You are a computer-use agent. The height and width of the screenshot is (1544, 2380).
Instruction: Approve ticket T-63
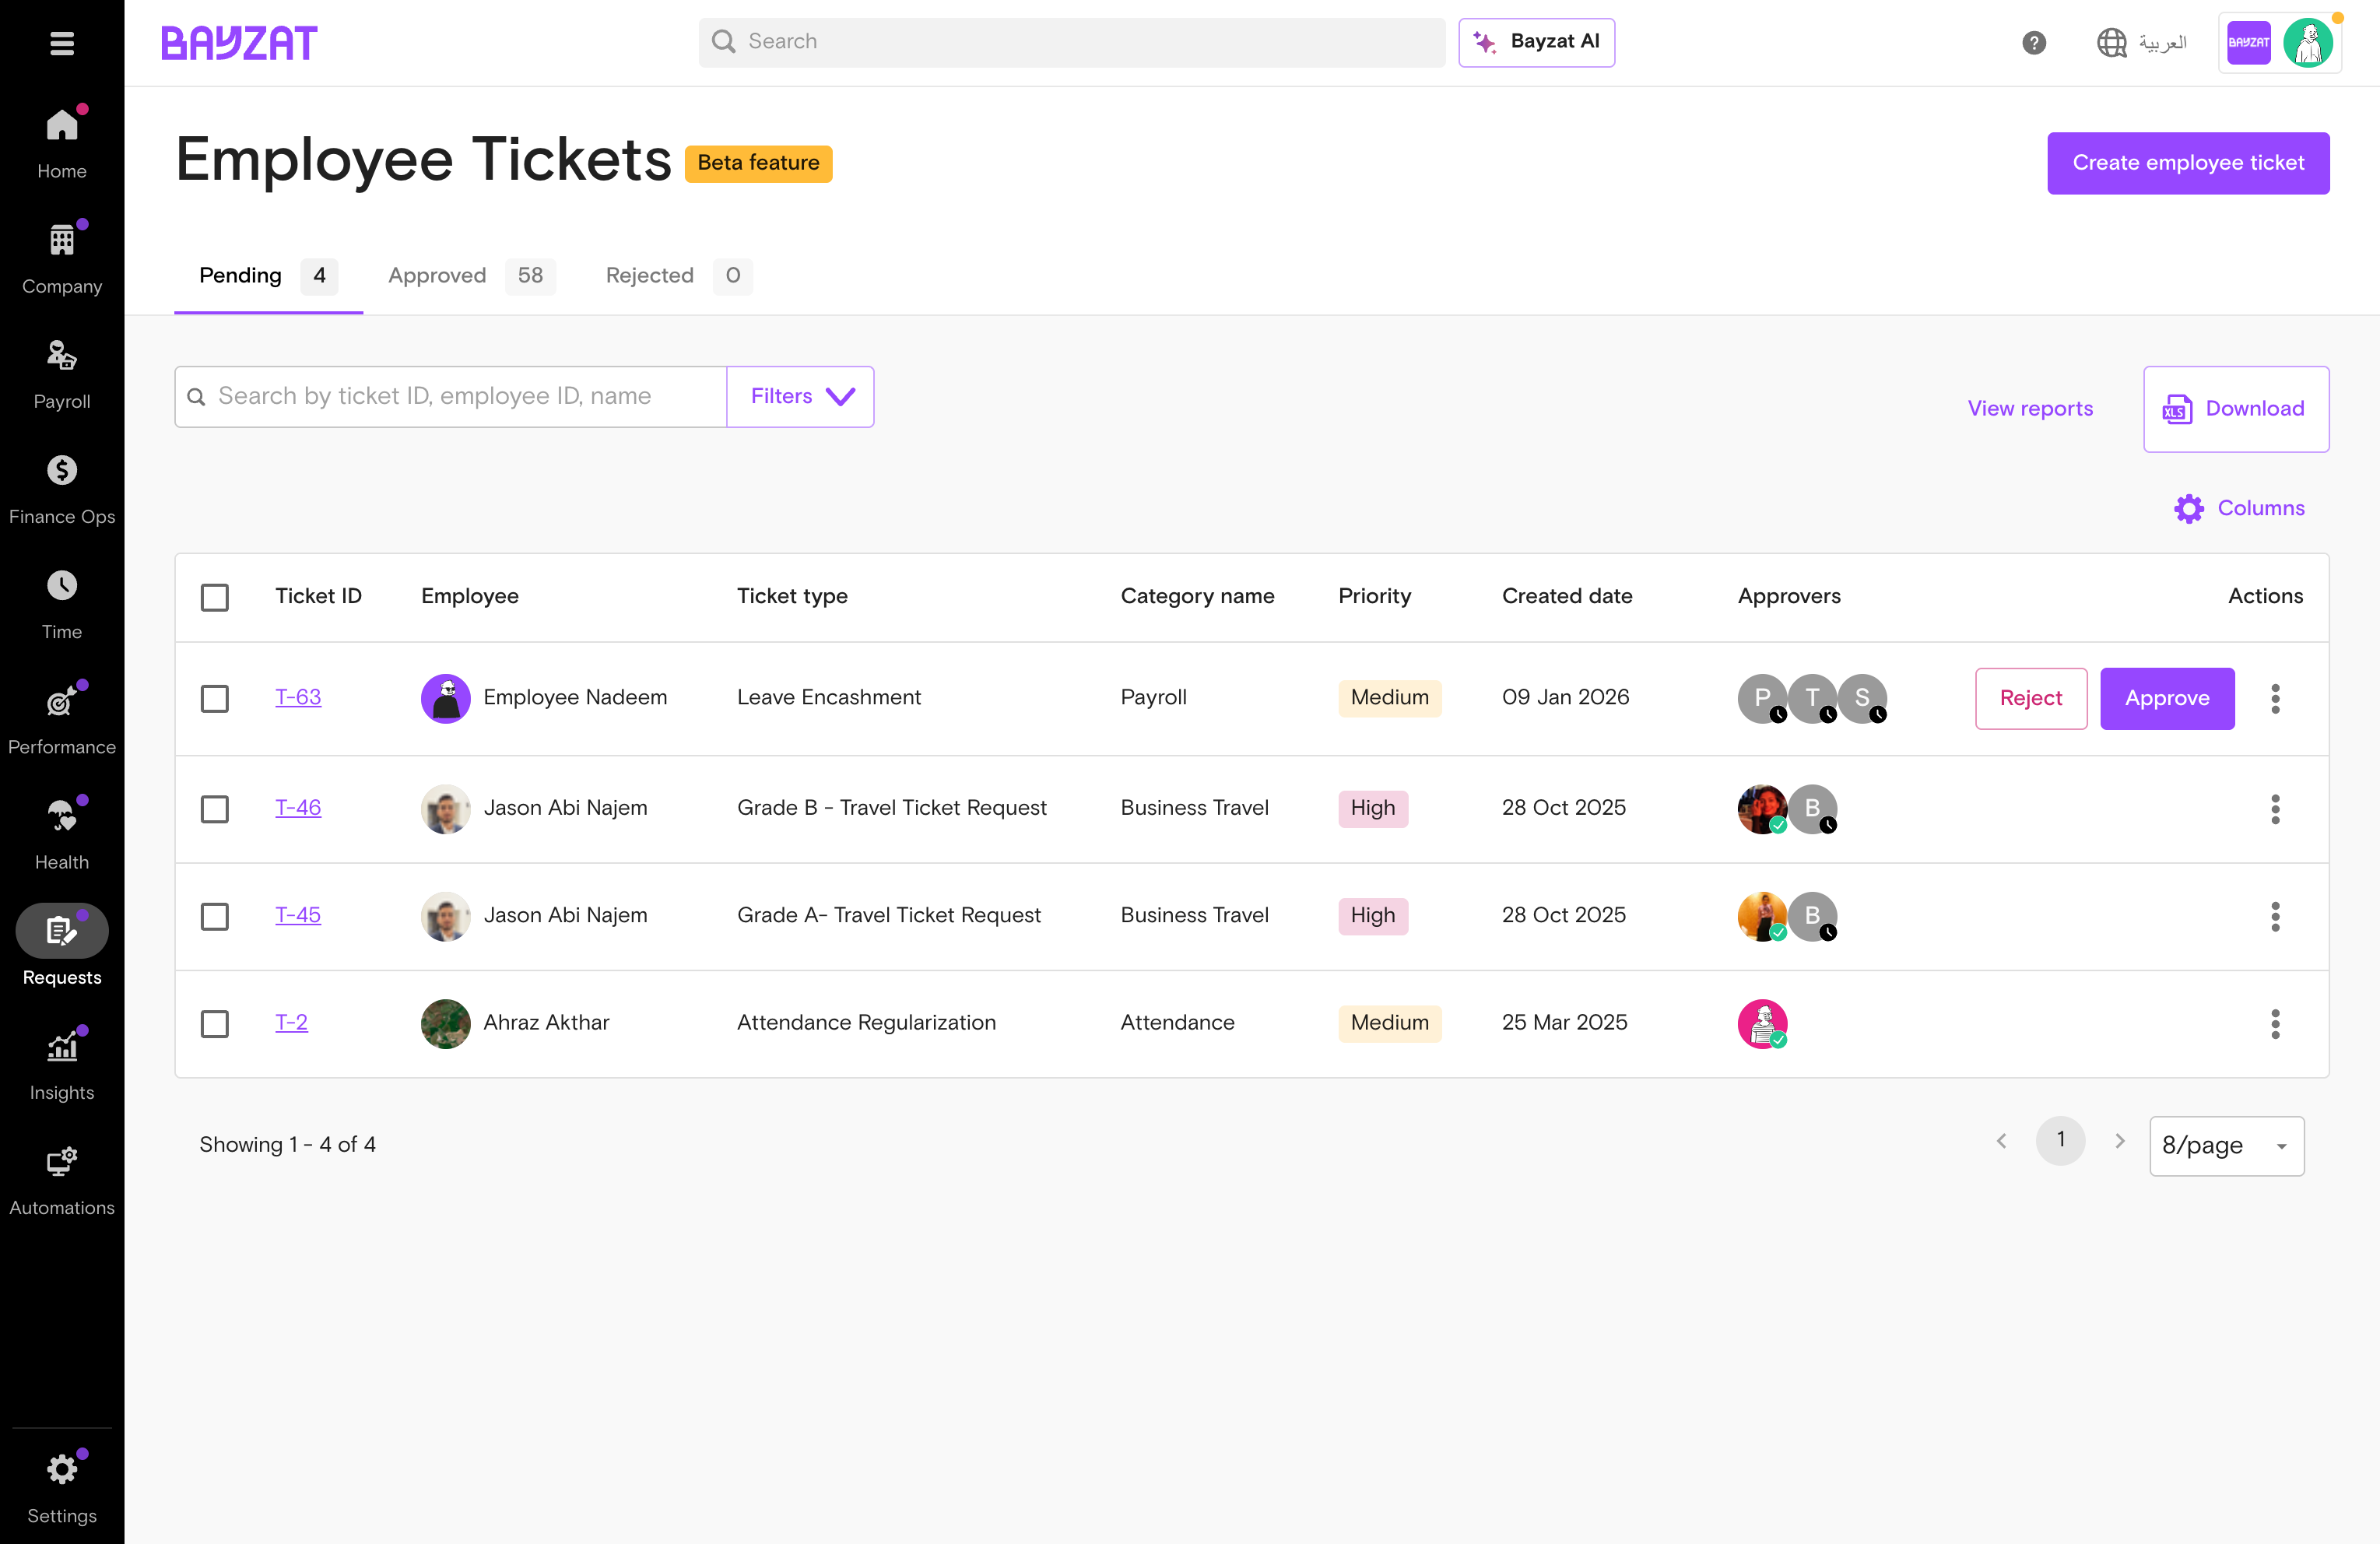tap(2167, 698)
